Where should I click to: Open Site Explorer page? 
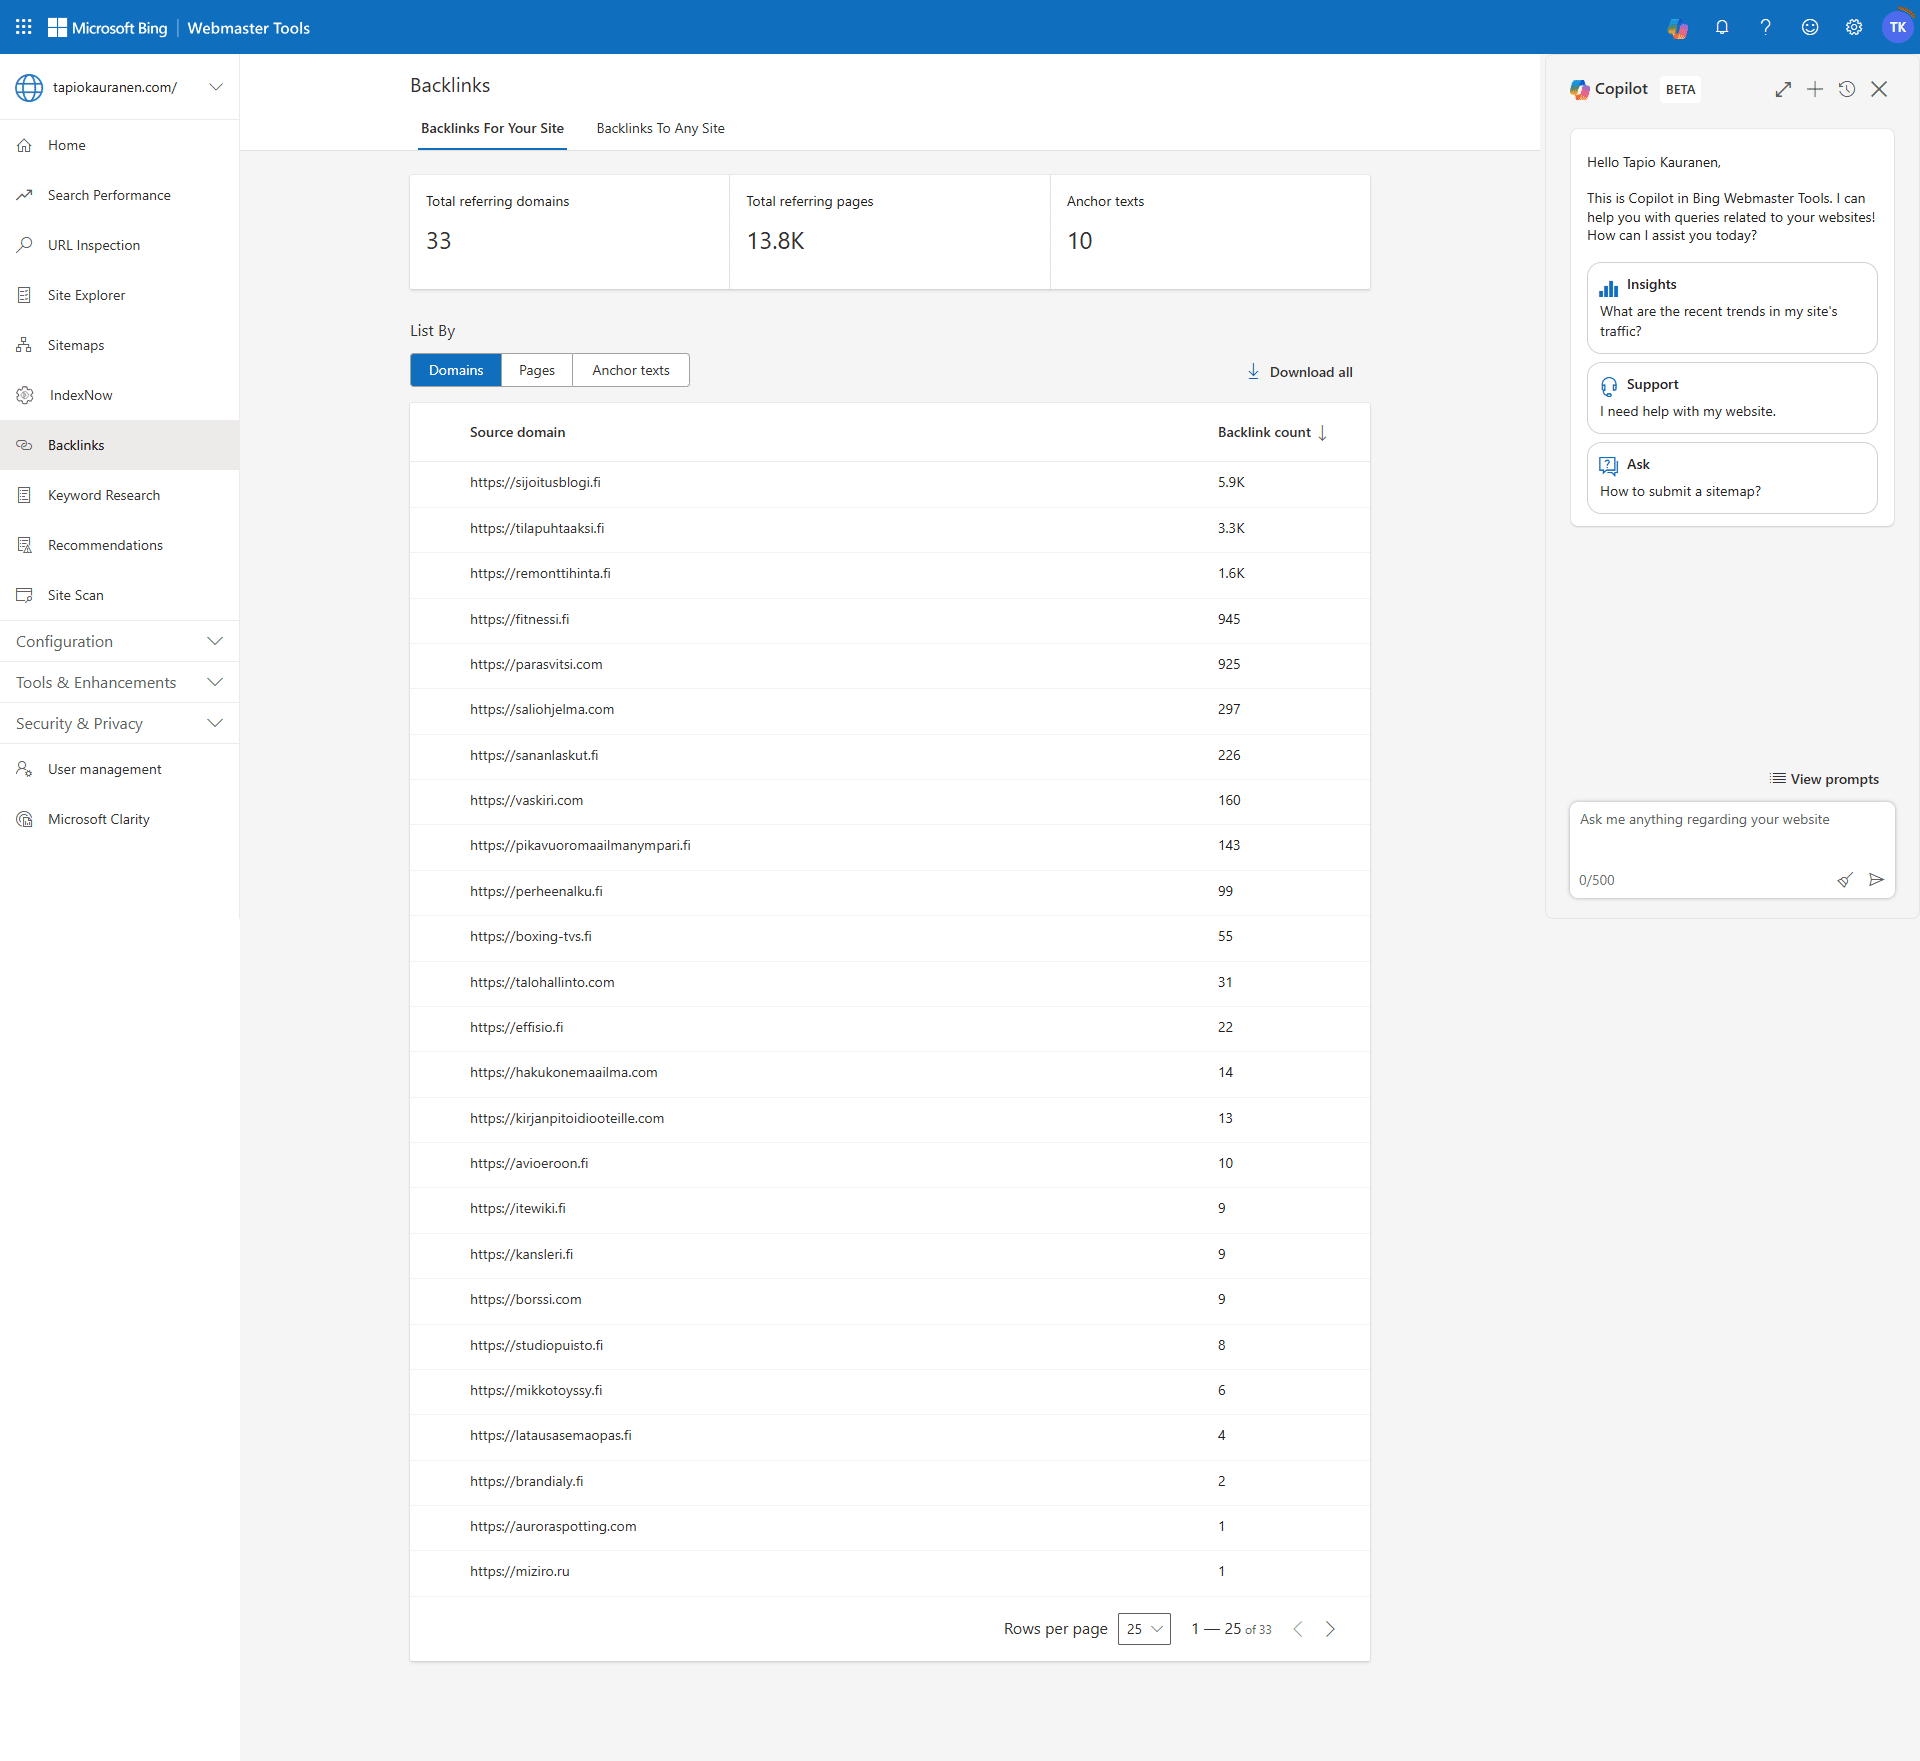[x=120, y=295]
